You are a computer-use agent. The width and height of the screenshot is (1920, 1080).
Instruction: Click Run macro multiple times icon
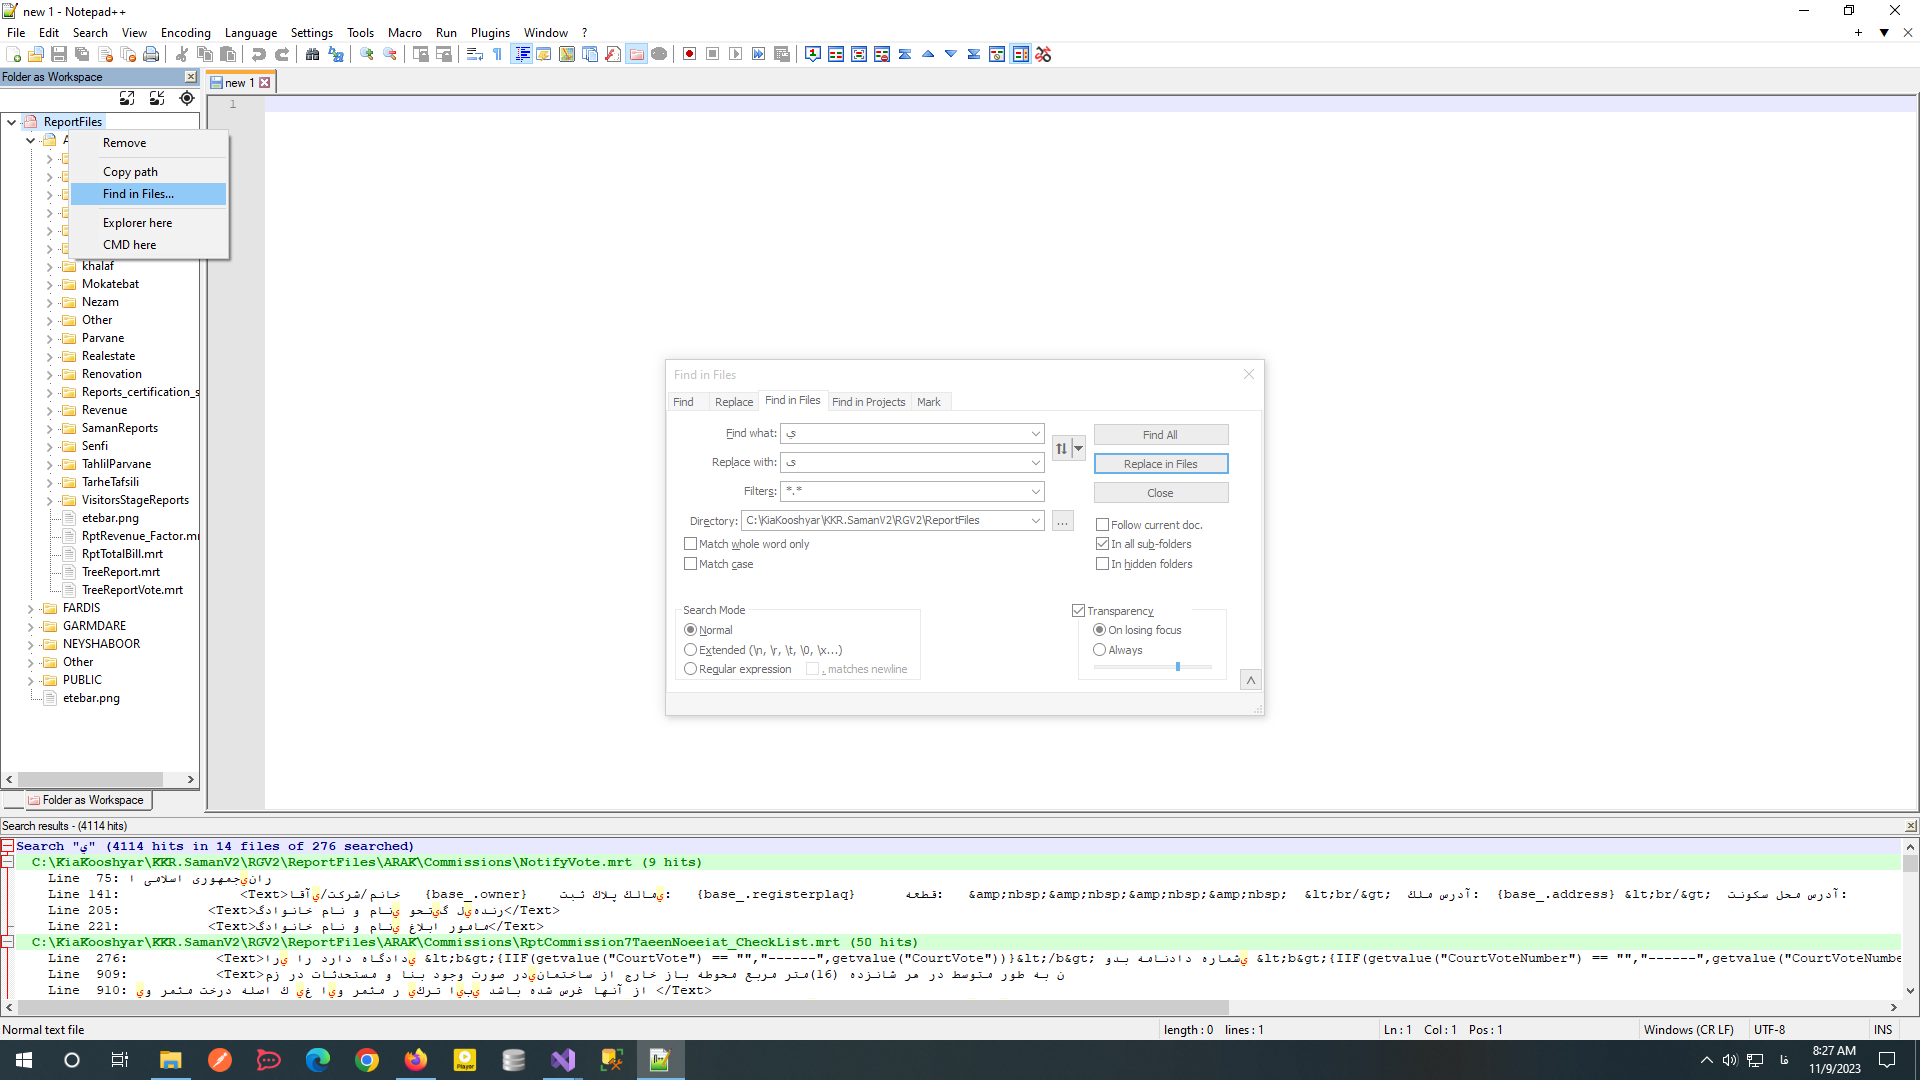(759, 54)
